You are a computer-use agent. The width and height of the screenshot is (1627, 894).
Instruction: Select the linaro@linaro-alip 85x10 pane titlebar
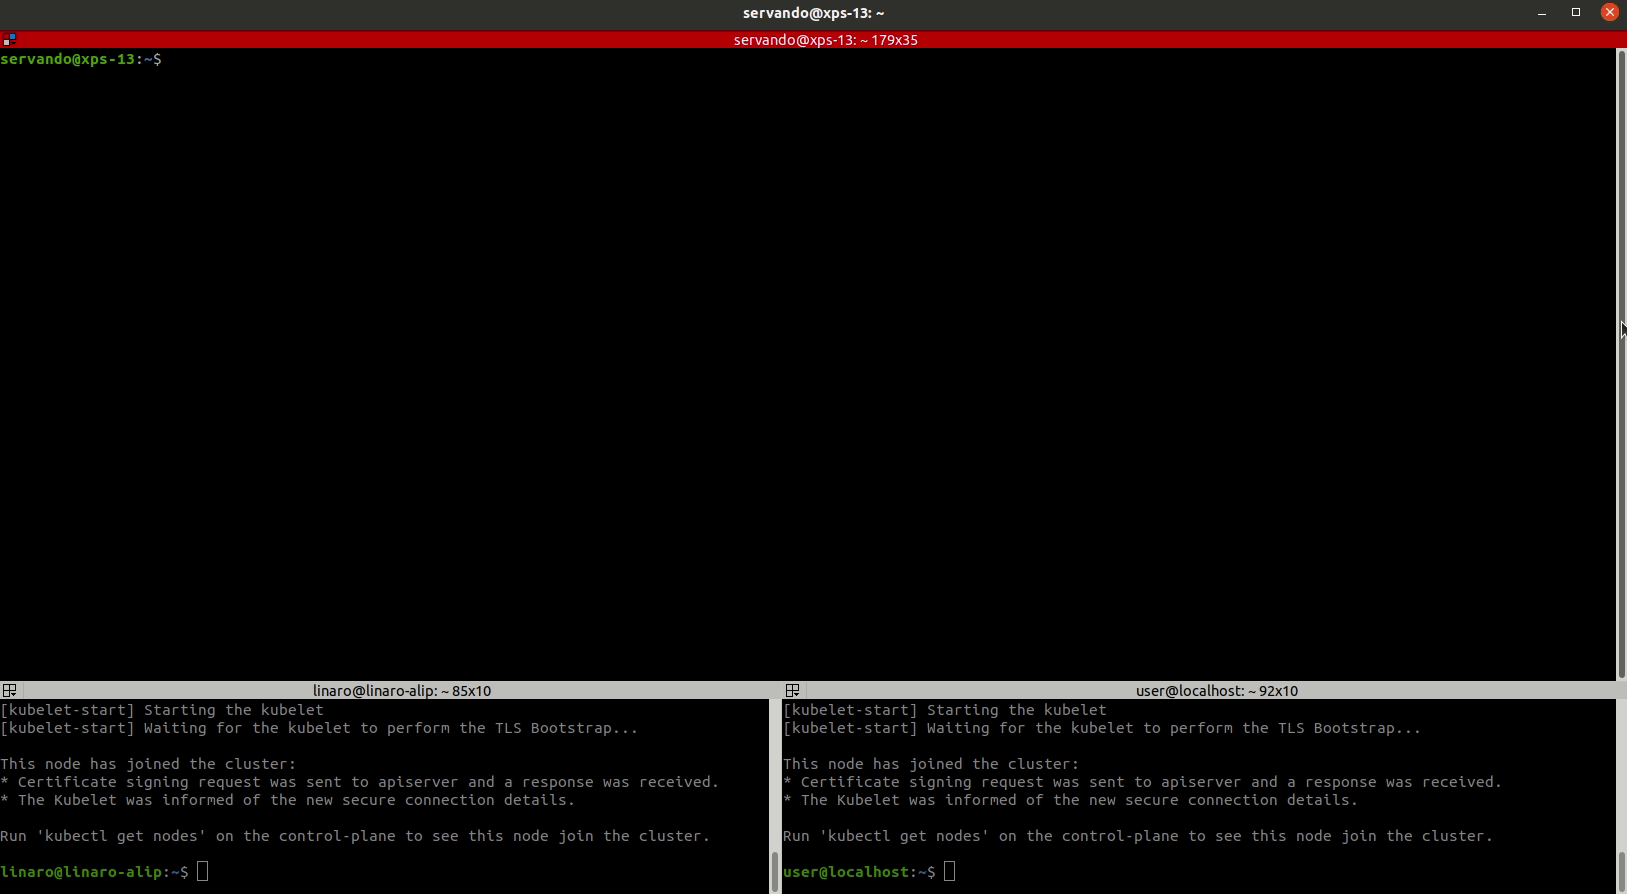point(401,691)
